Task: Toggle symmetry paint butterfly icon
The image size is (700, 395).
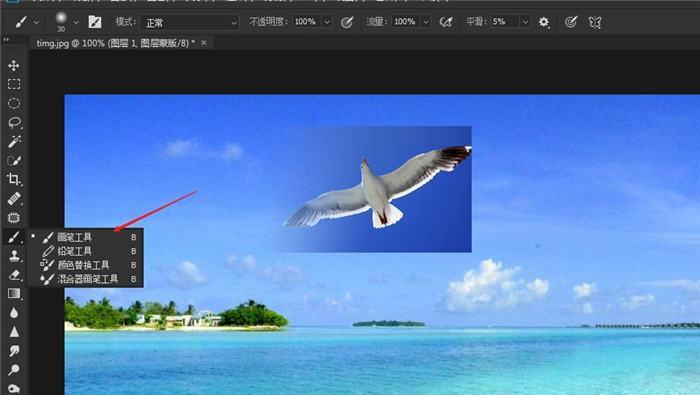Action: (x=595, y=22)
